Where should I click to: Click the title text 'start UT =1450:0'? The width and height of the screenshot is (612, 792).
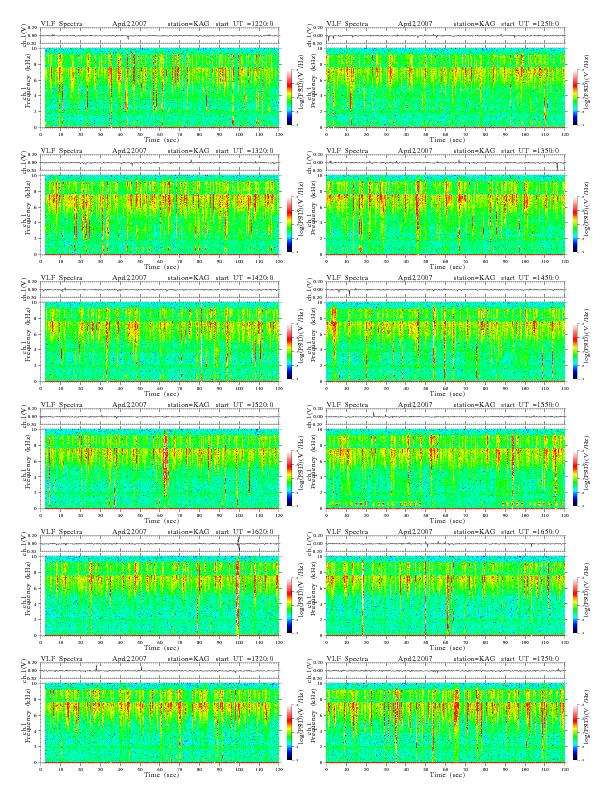click(x=530, y=277)
